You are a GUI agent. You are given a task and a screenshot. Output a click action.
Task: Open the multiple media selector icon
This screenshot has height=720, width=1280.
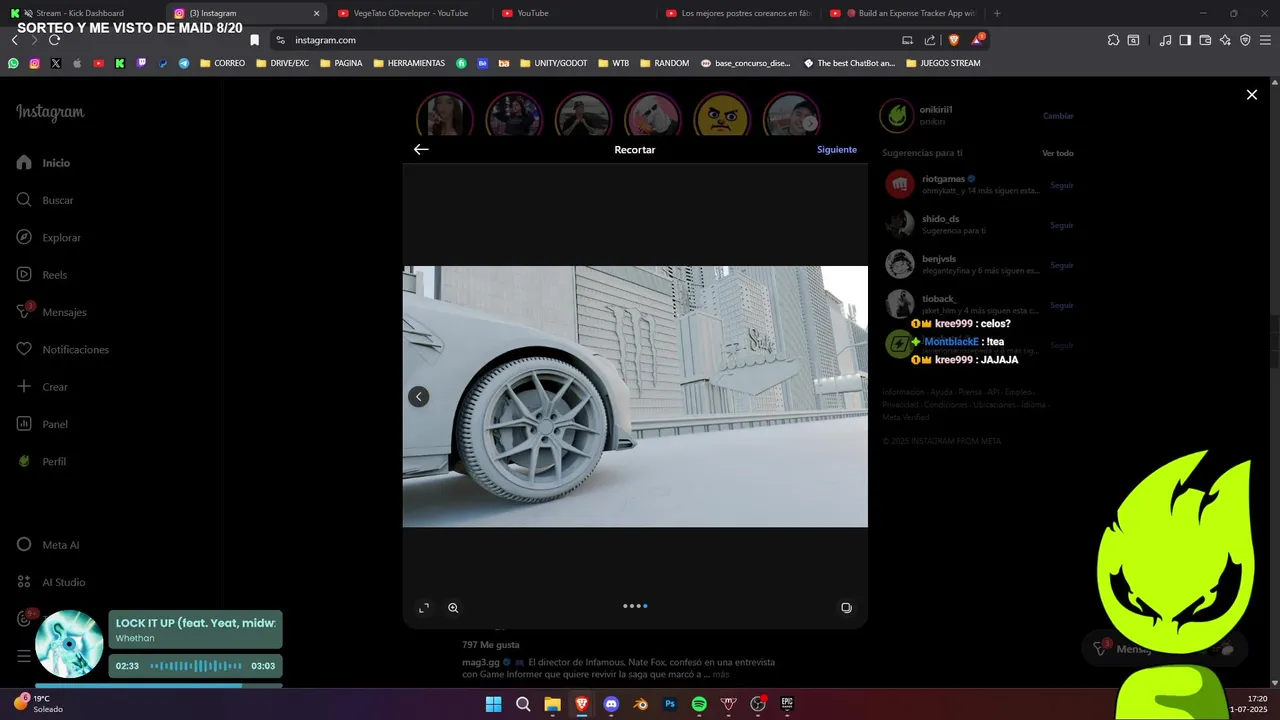[846, 608]
